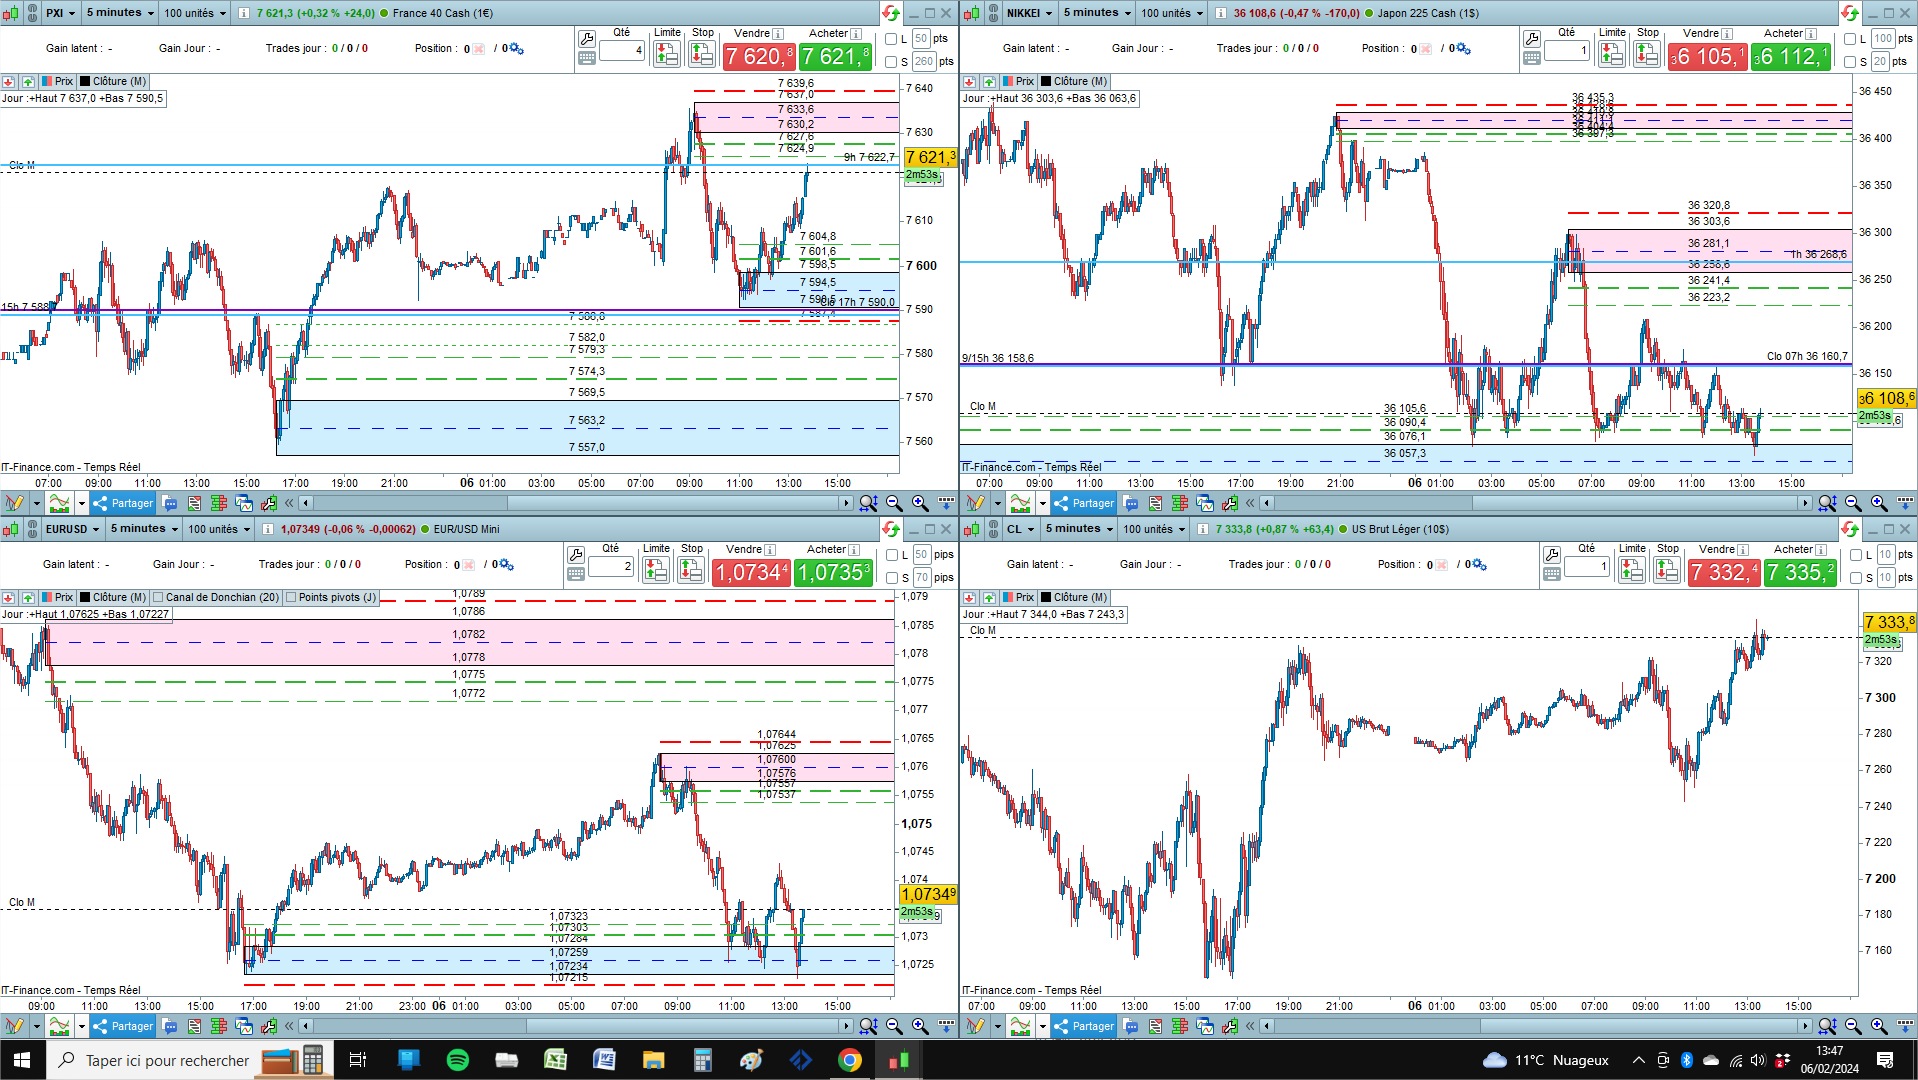Viewport: 1918px width, 1080px height.
Task: Open the CL instrument dropdown
Action: 1020,529
